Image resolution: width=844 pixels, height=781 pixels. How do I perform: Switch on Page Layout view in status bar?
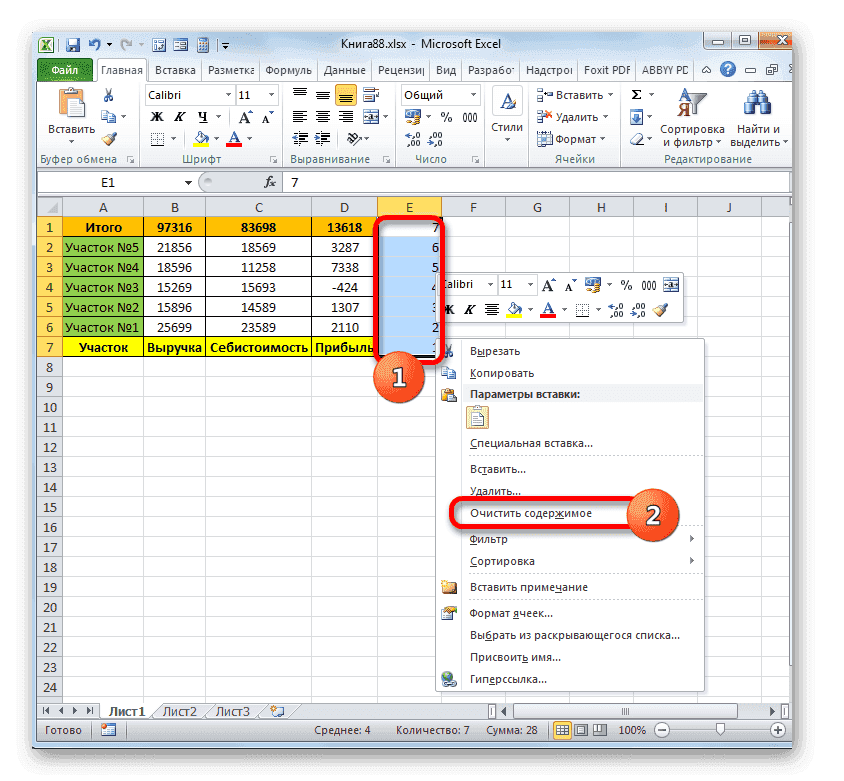[580, 730]
